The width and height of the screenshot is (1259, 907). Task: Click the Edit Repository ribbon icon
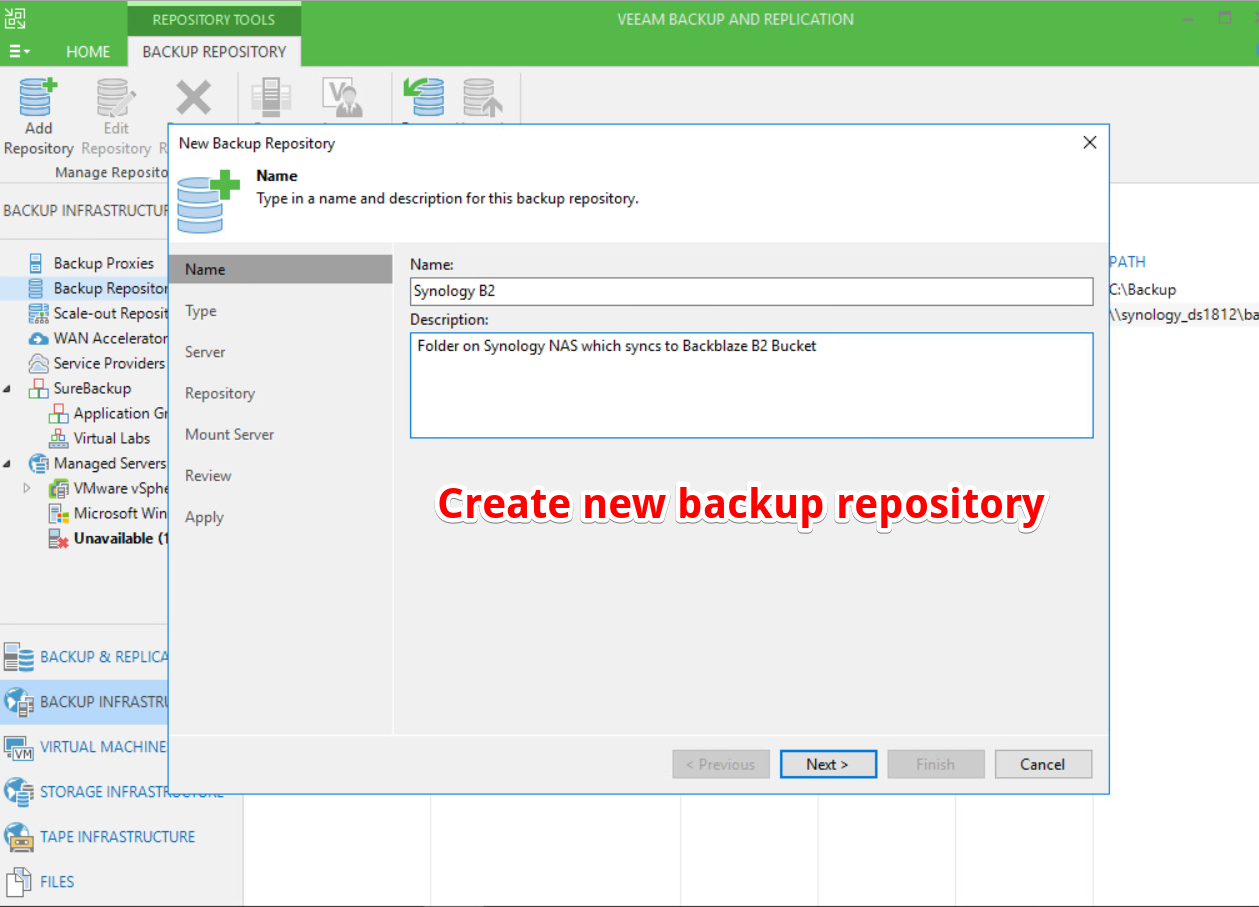pyautogui.click(x=116, y=98)
